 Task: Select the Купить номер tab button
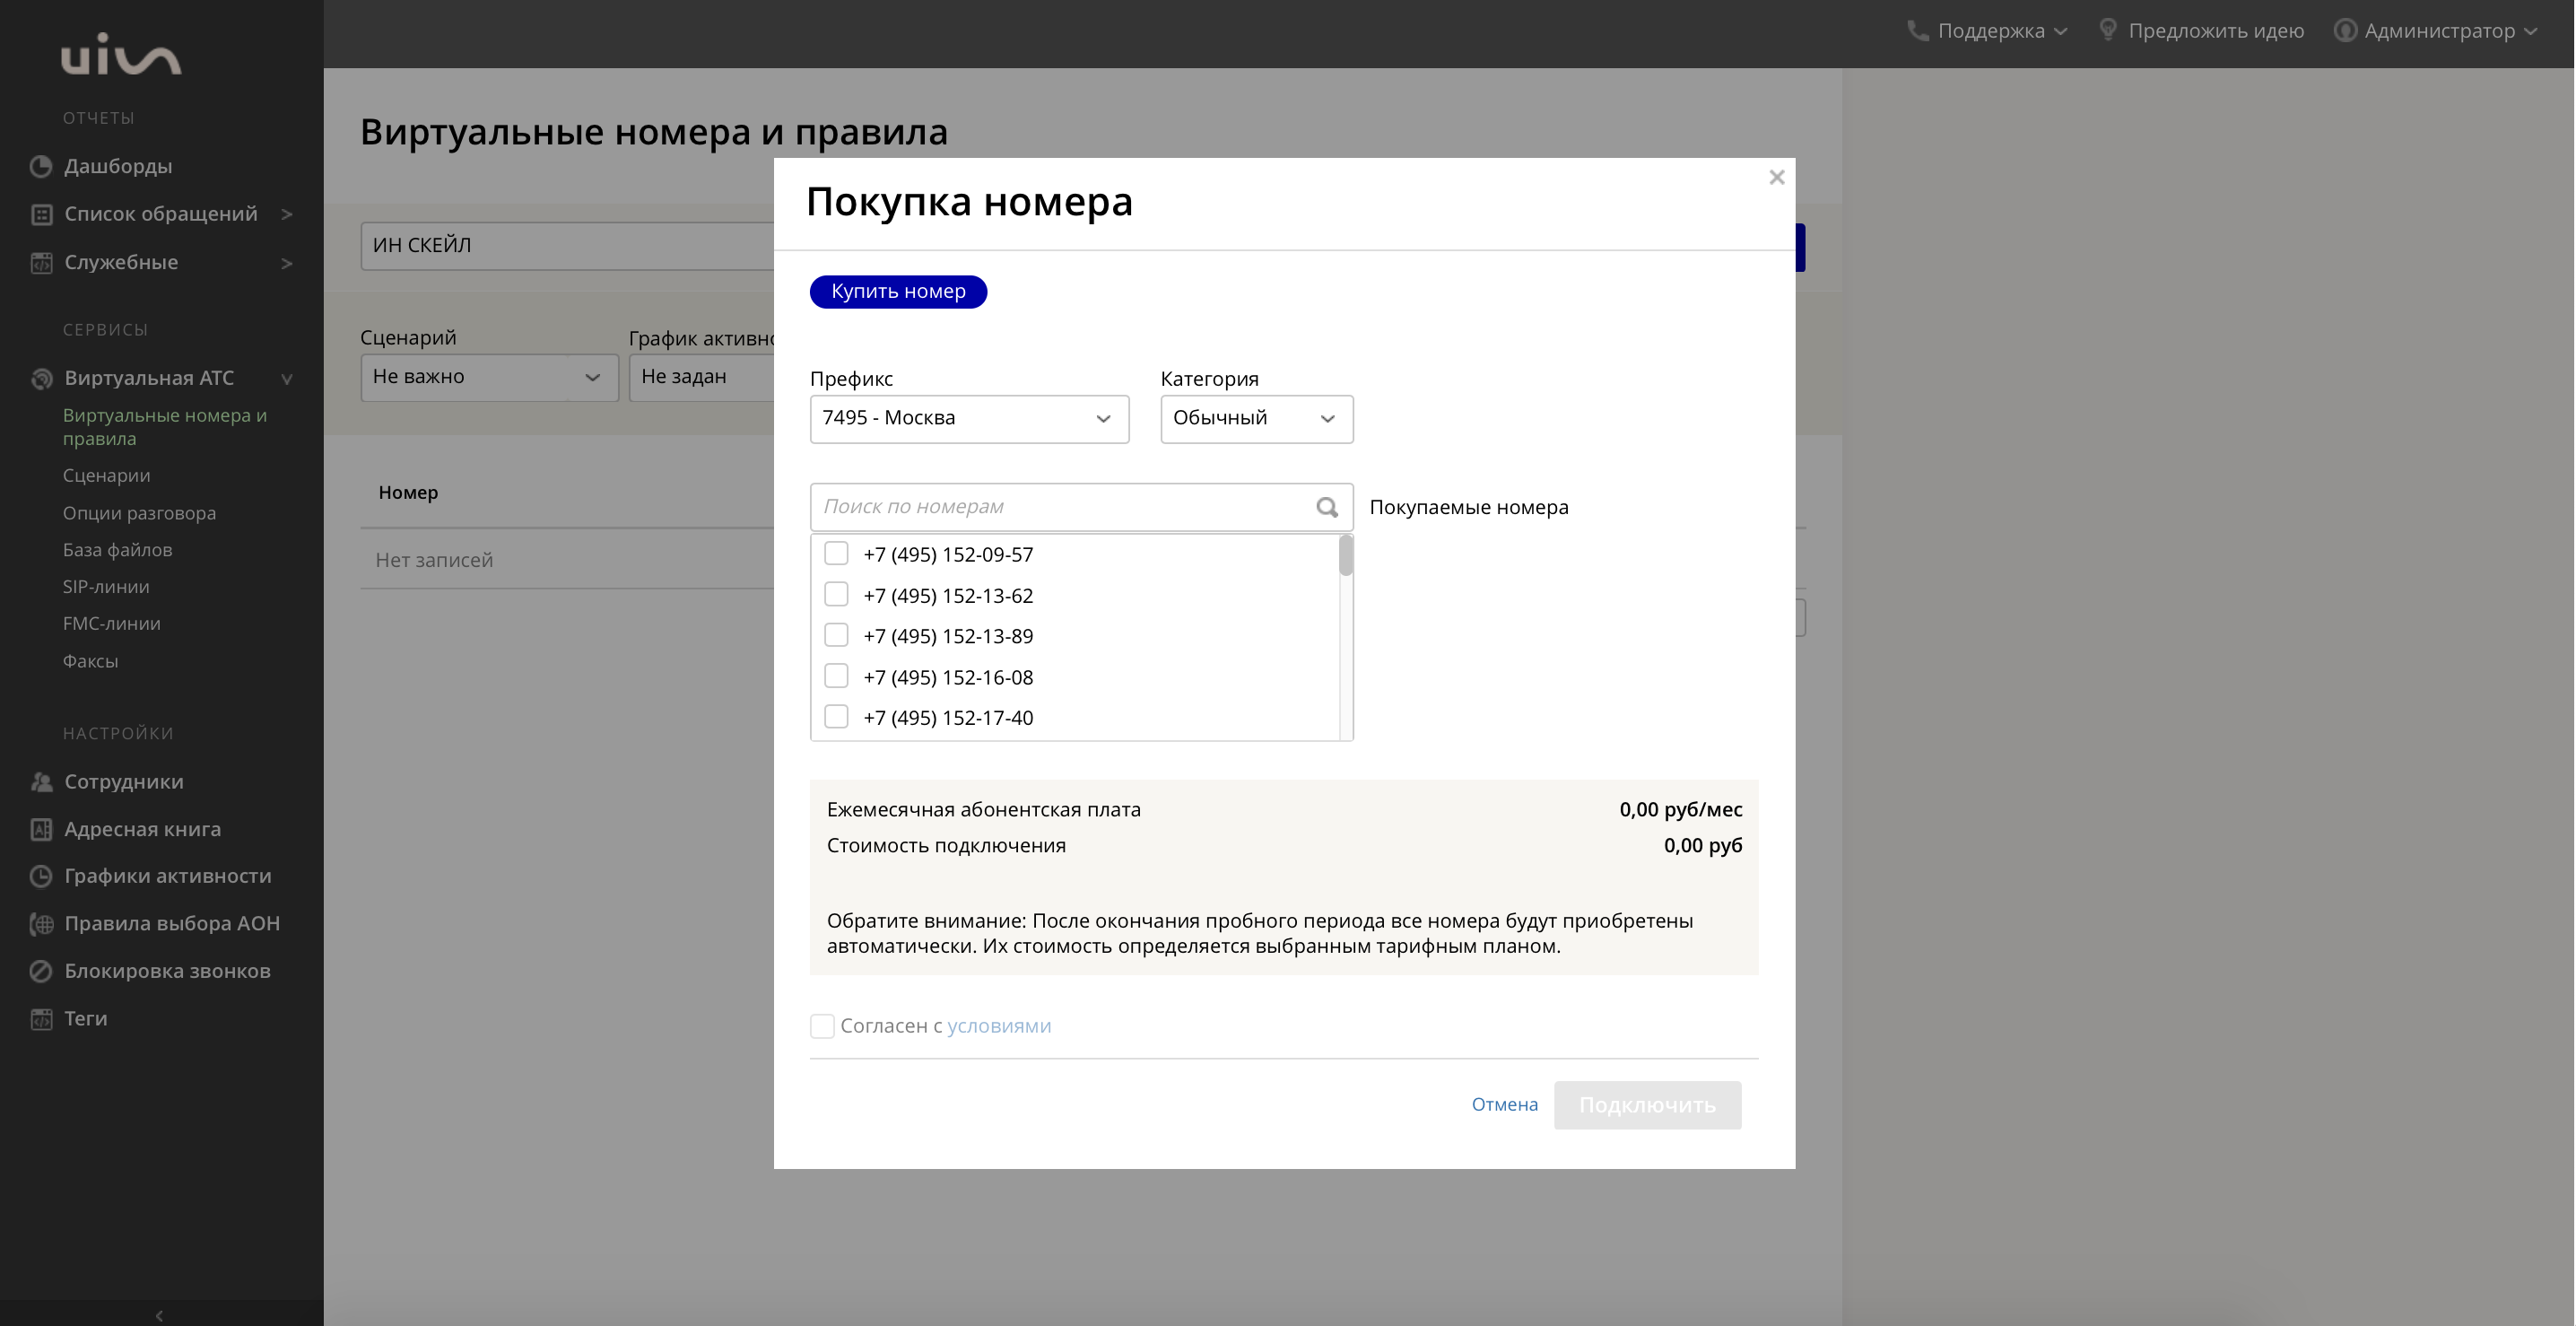coord(898,292)
